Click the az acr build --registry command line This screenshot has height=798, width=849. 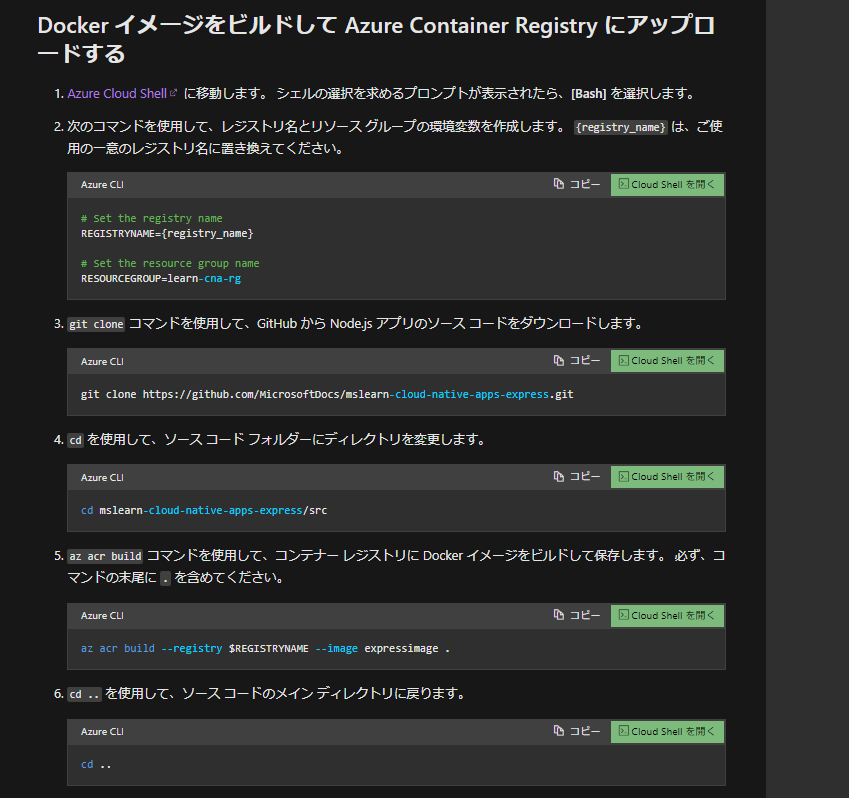[x=265, y=648]
